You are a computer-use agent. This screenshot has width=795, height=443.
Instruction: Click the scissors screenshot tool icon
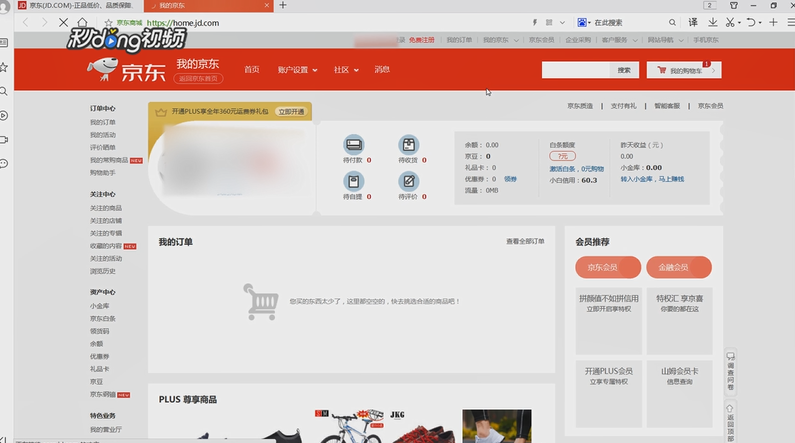click(730, 22)
